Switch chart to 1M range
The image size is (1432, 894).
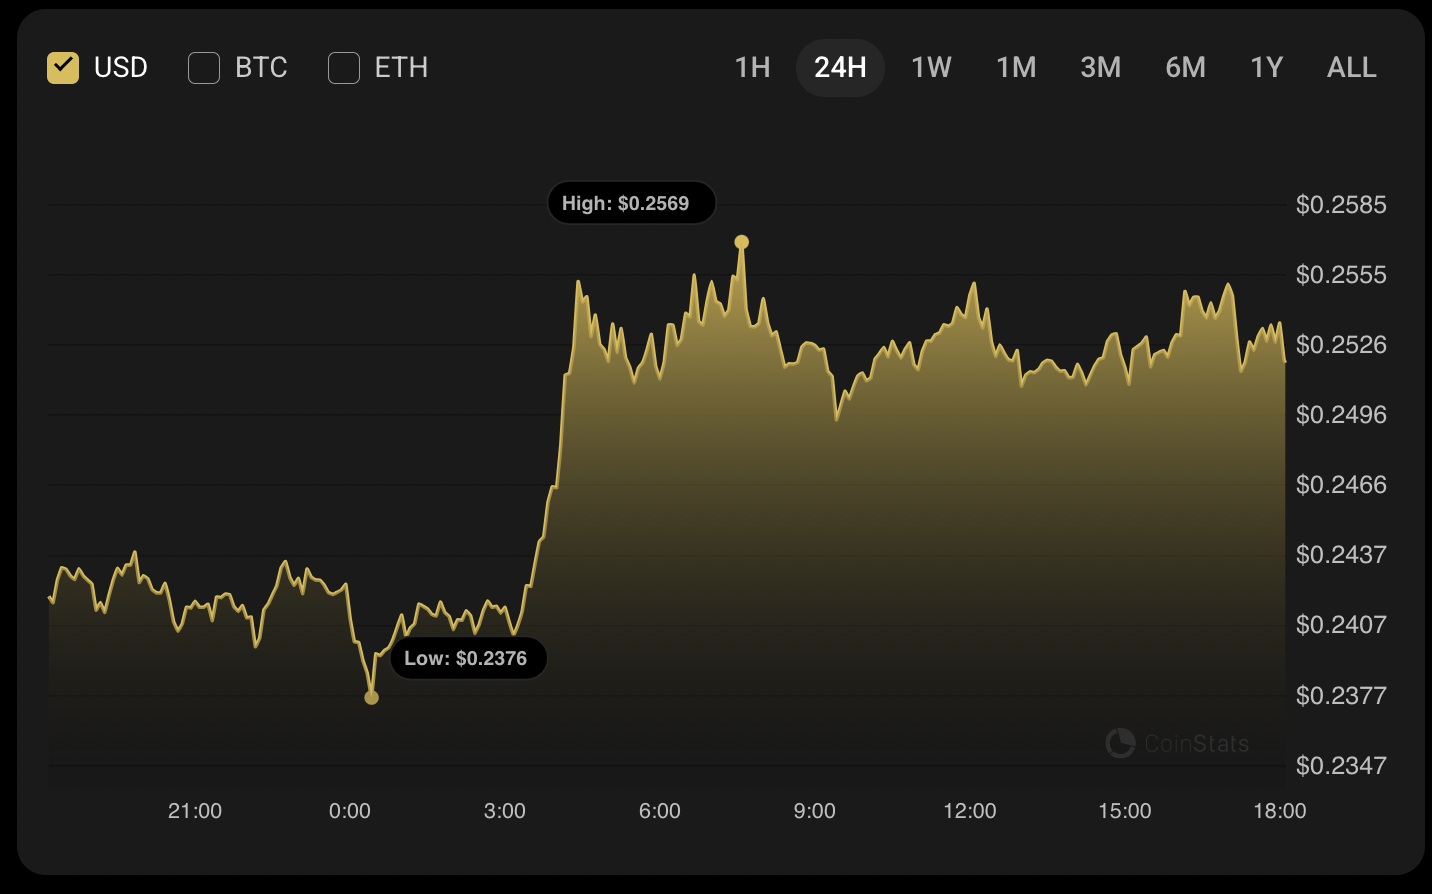tap(1016, 68)
